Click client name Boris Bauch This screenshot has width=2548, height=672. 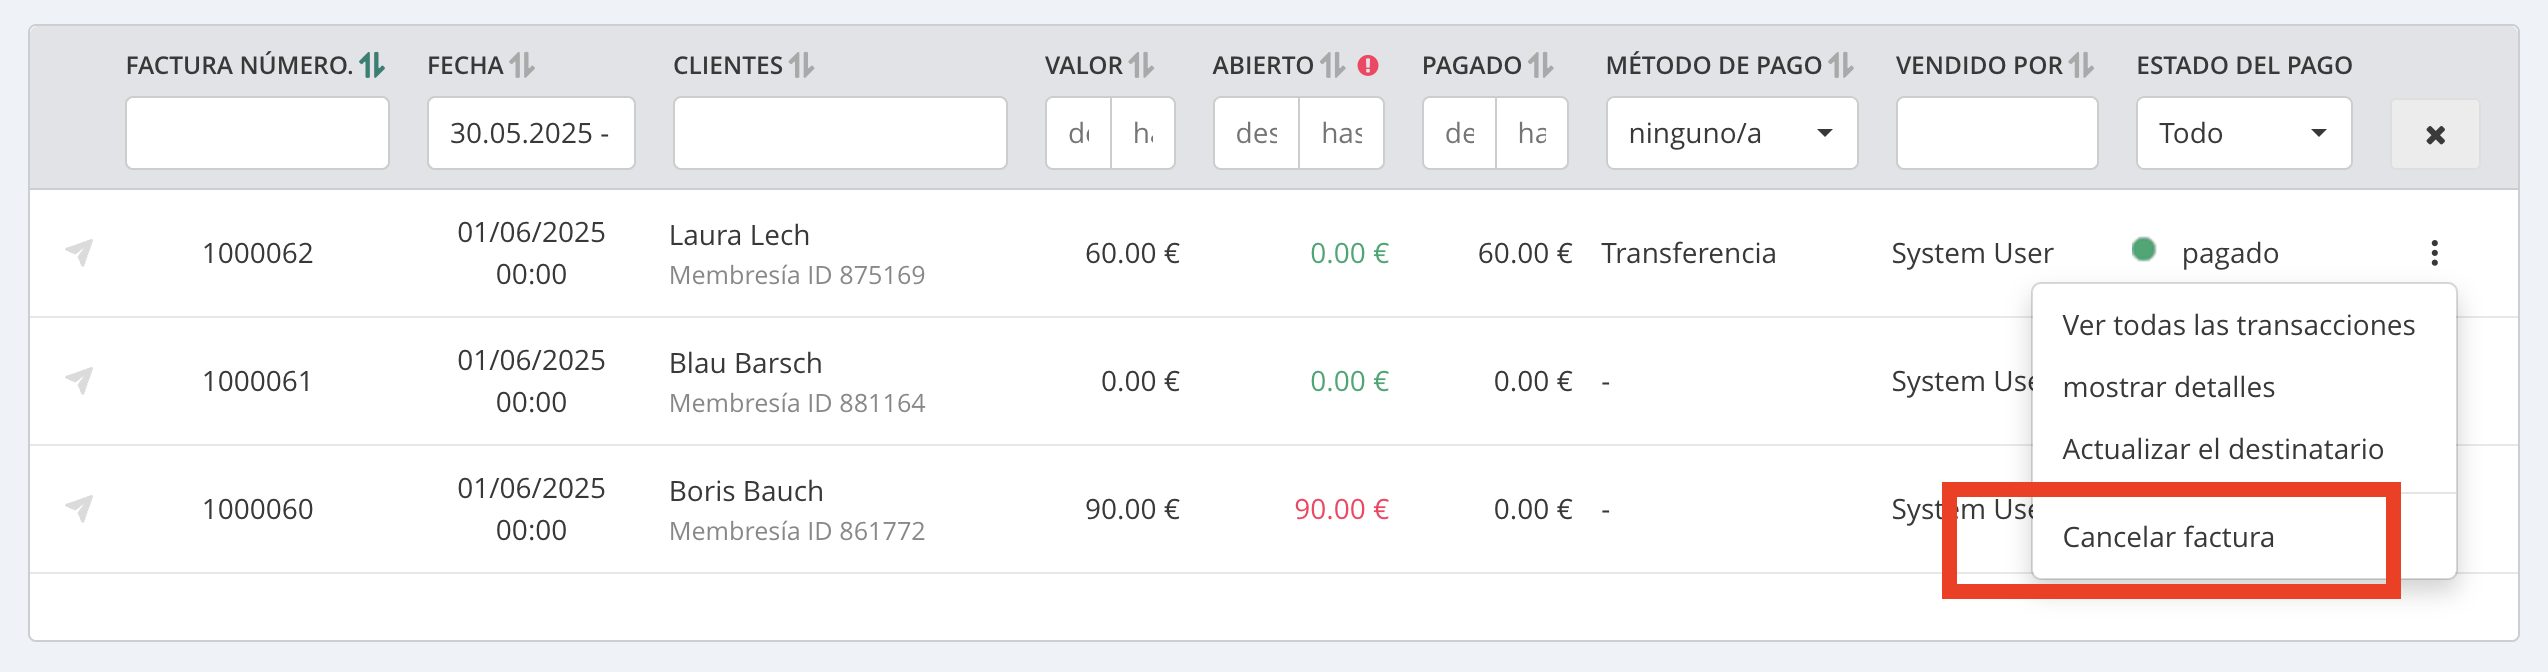[x=746, y=491]
